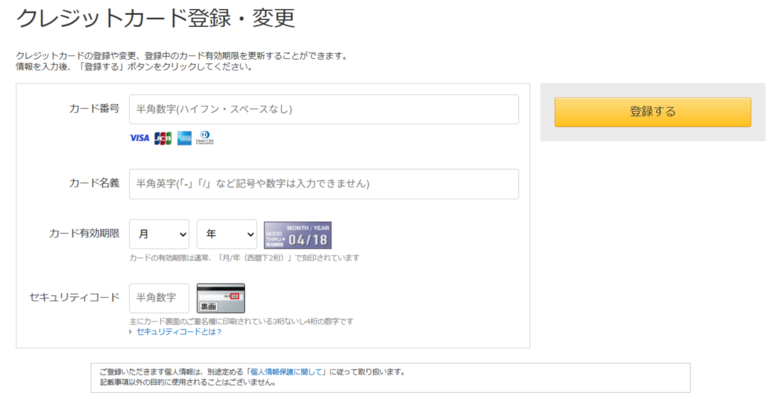
Task: Click the 登録する button
Action: click(x=653, y=112)
